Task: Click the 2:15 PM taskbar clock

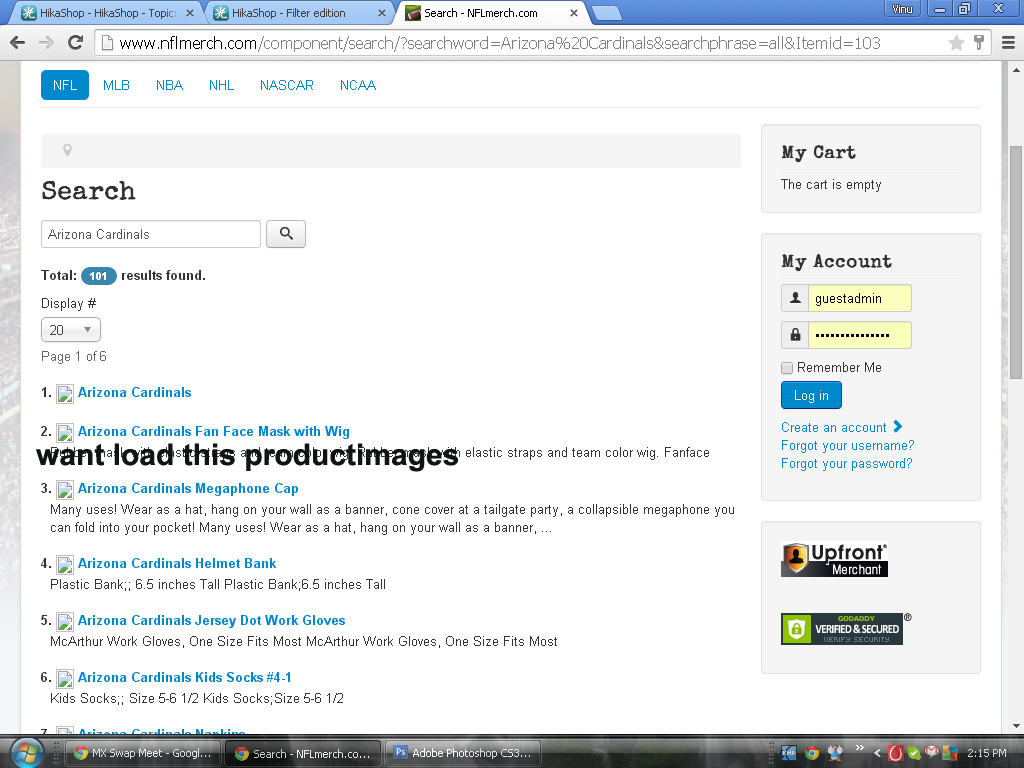Action: tap(987, 753)
